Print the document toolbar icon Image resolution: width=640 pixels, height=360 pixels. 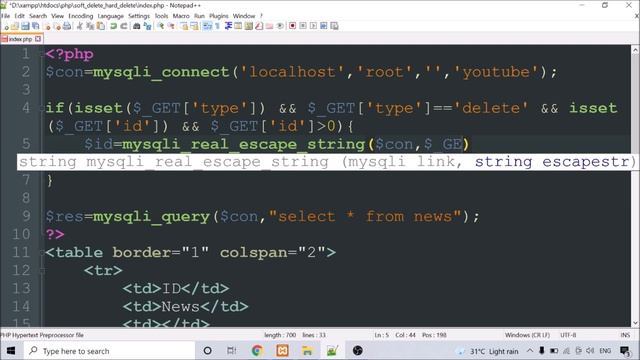coord(67,26)
